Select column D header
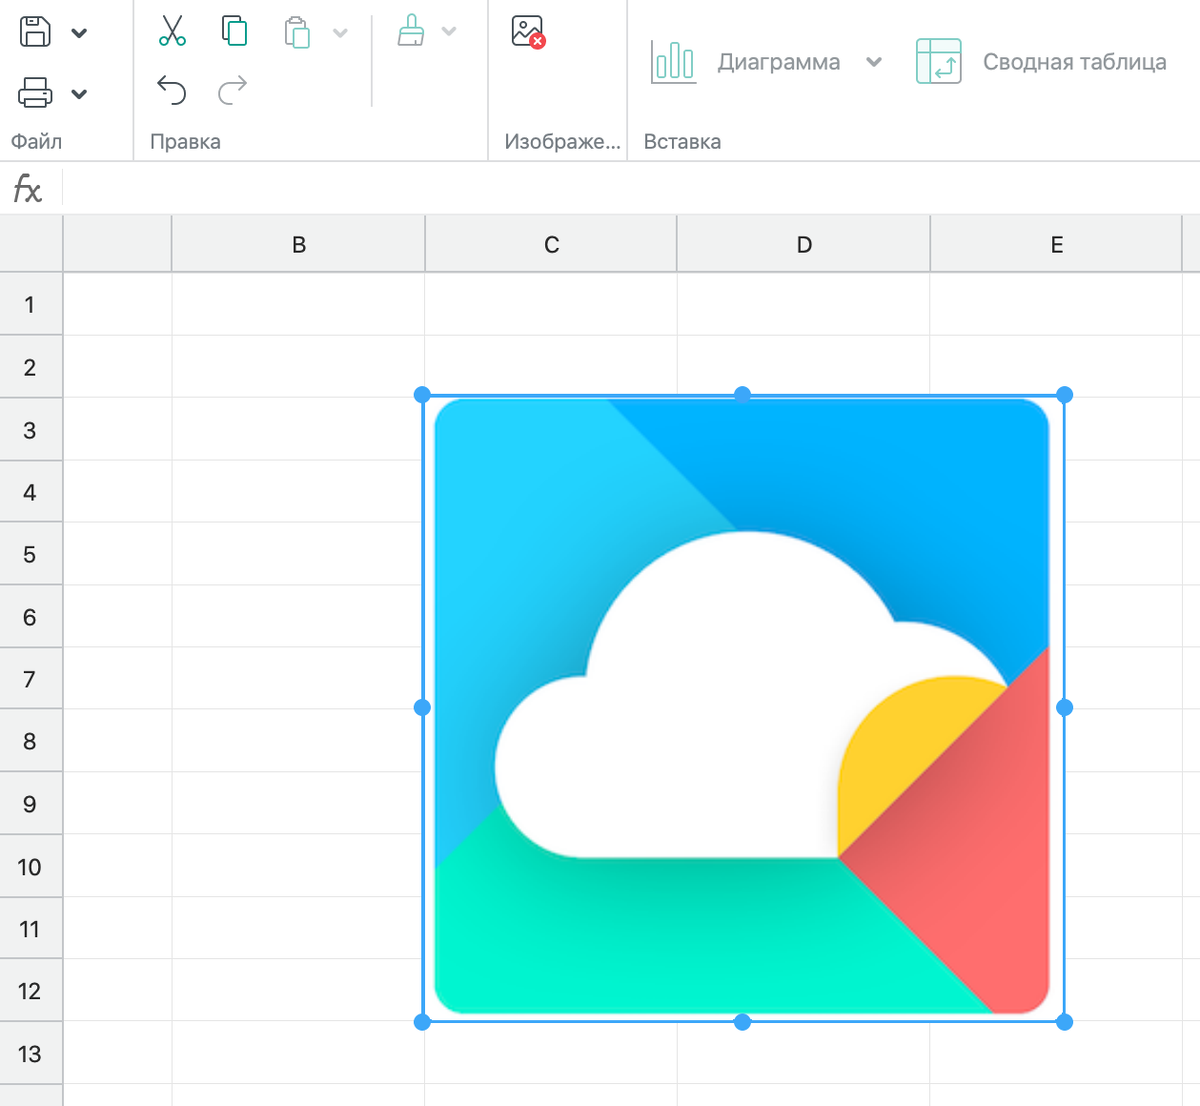 [804, 244]
